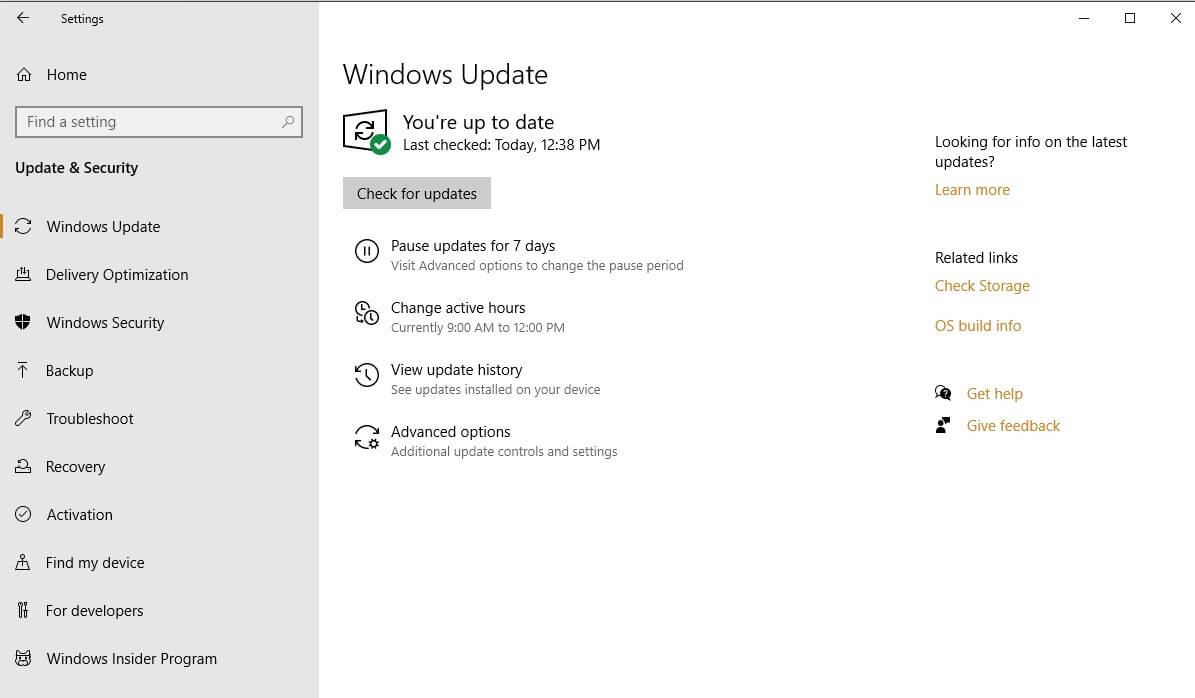Maximize the Settings window
The width and height of the screenshot is (1195, 698).
point(1129,18)
